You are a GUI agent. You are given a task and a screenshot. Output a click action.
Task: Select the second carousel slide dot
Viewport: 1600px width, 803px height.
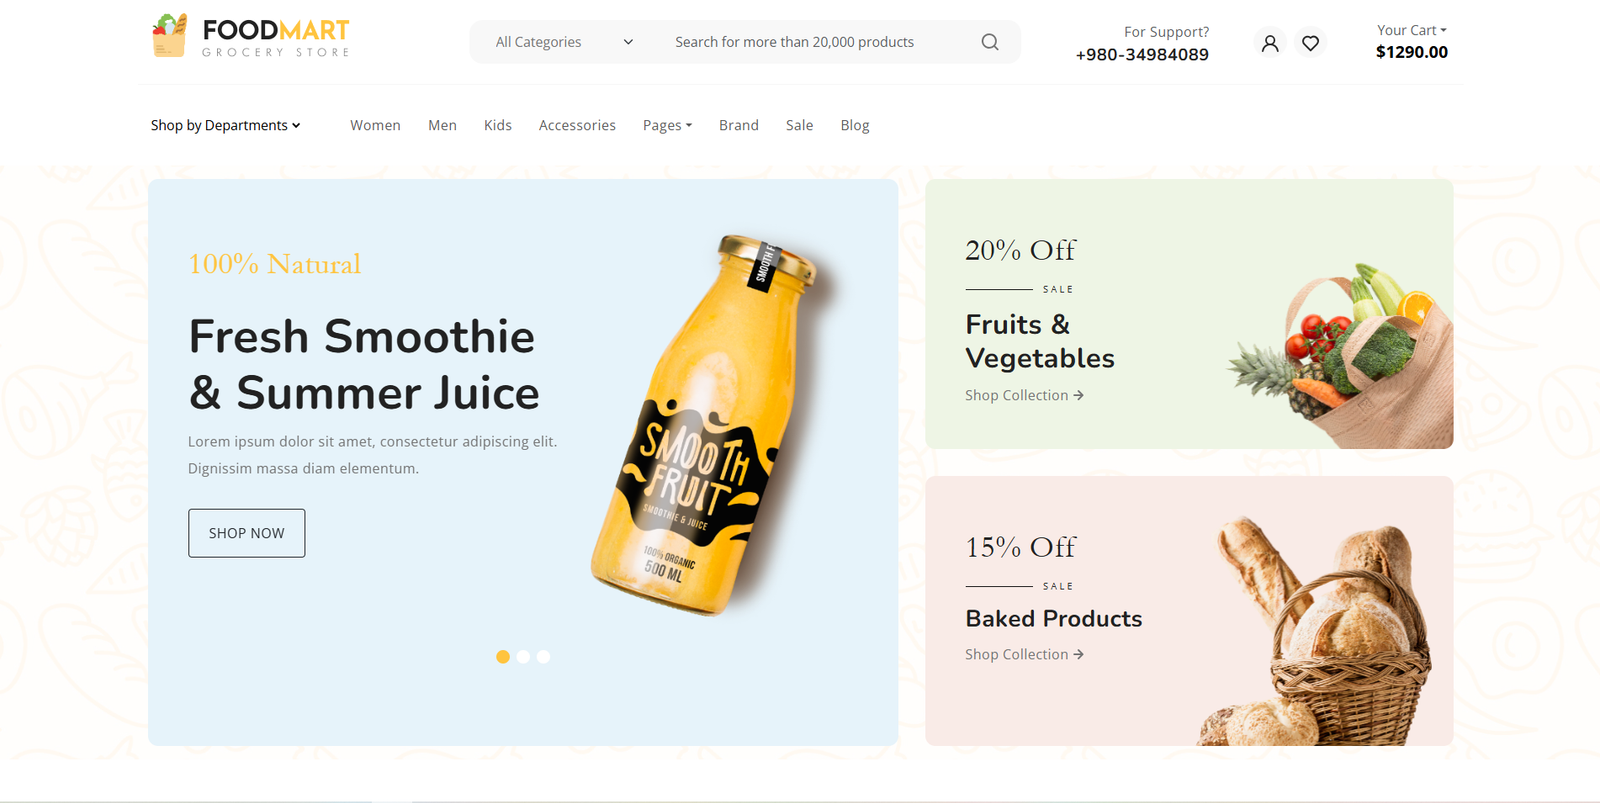pos(523,657)
